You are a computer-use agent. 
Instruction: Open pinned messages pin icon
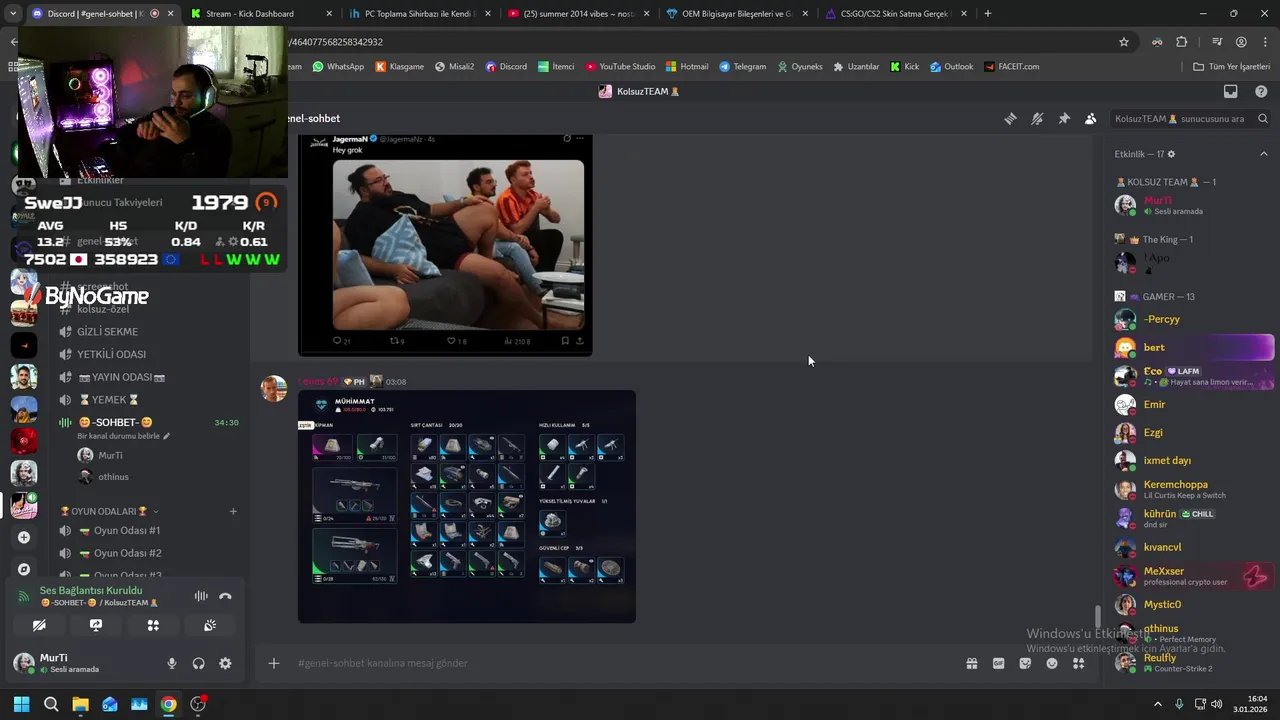tap(1064, 118)
